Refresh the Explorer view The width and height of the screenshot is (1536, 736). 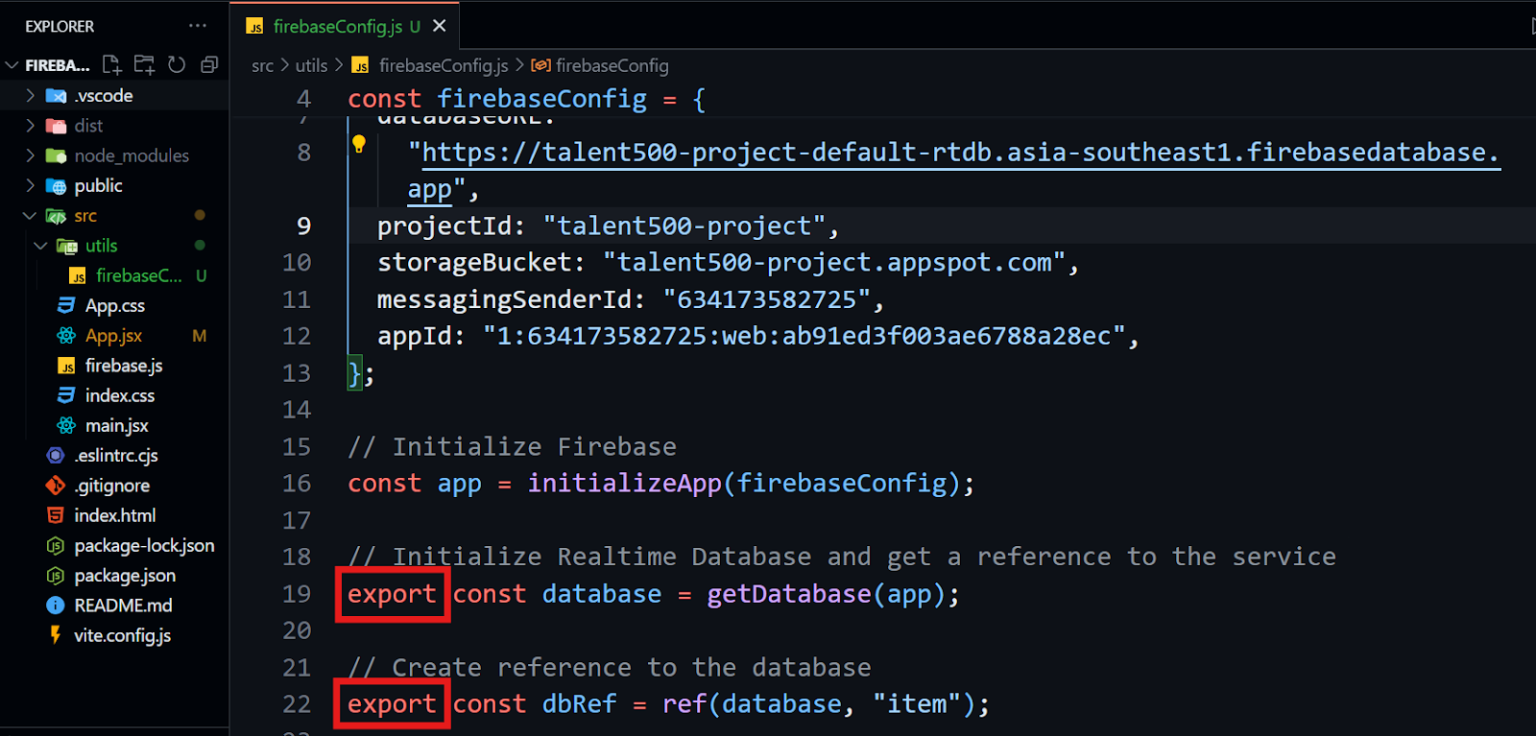[176, 64]
